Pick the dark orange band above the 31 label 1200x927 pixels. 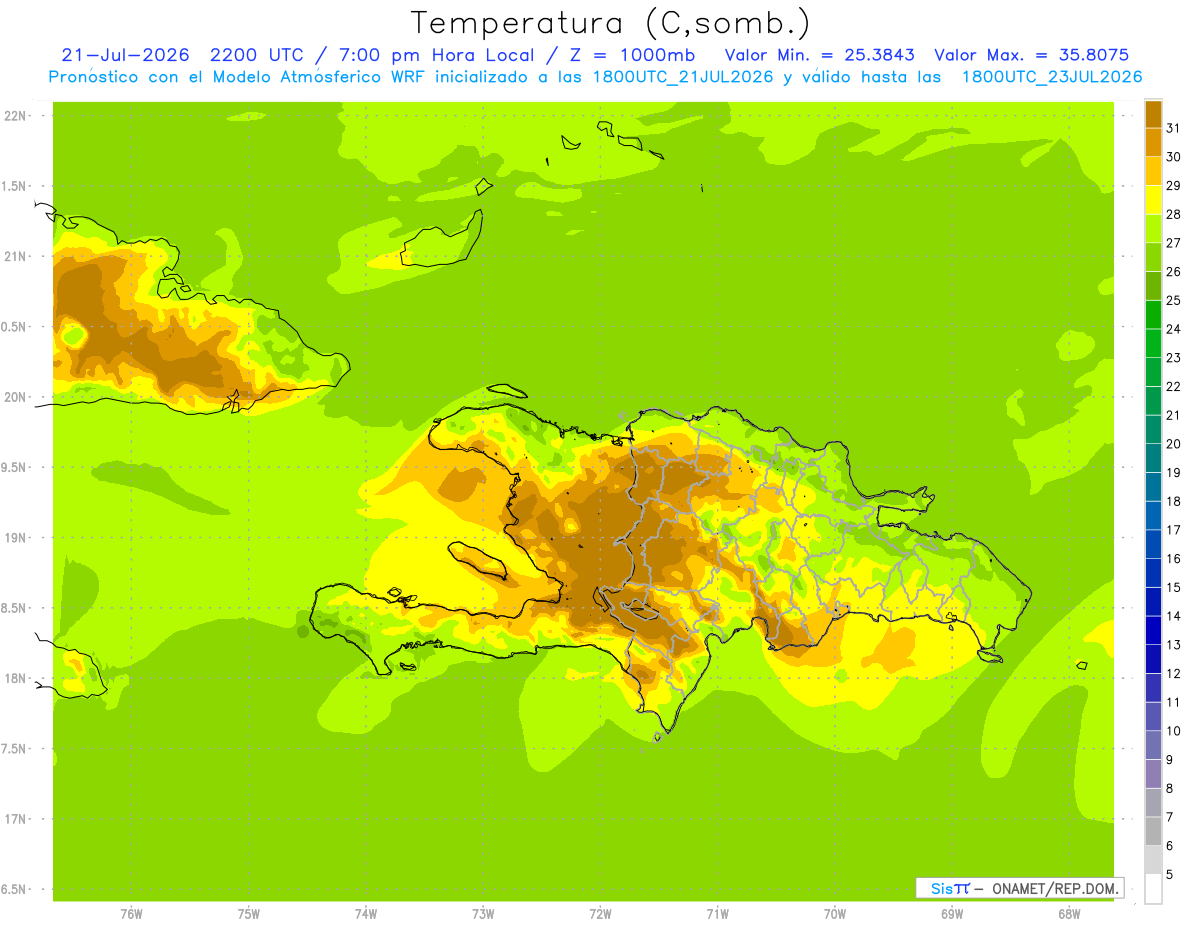click(1153, 114)
